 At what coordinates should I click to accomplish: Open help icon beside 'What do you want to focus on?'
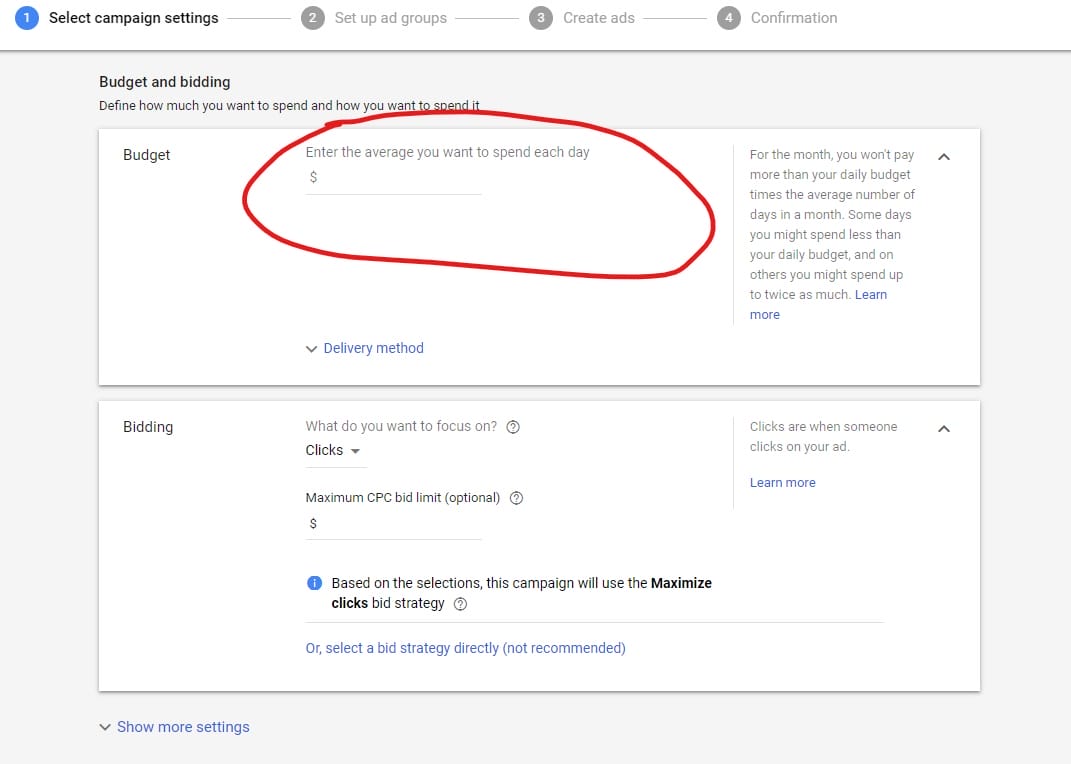pyautogui.click(x=513, y=427)
